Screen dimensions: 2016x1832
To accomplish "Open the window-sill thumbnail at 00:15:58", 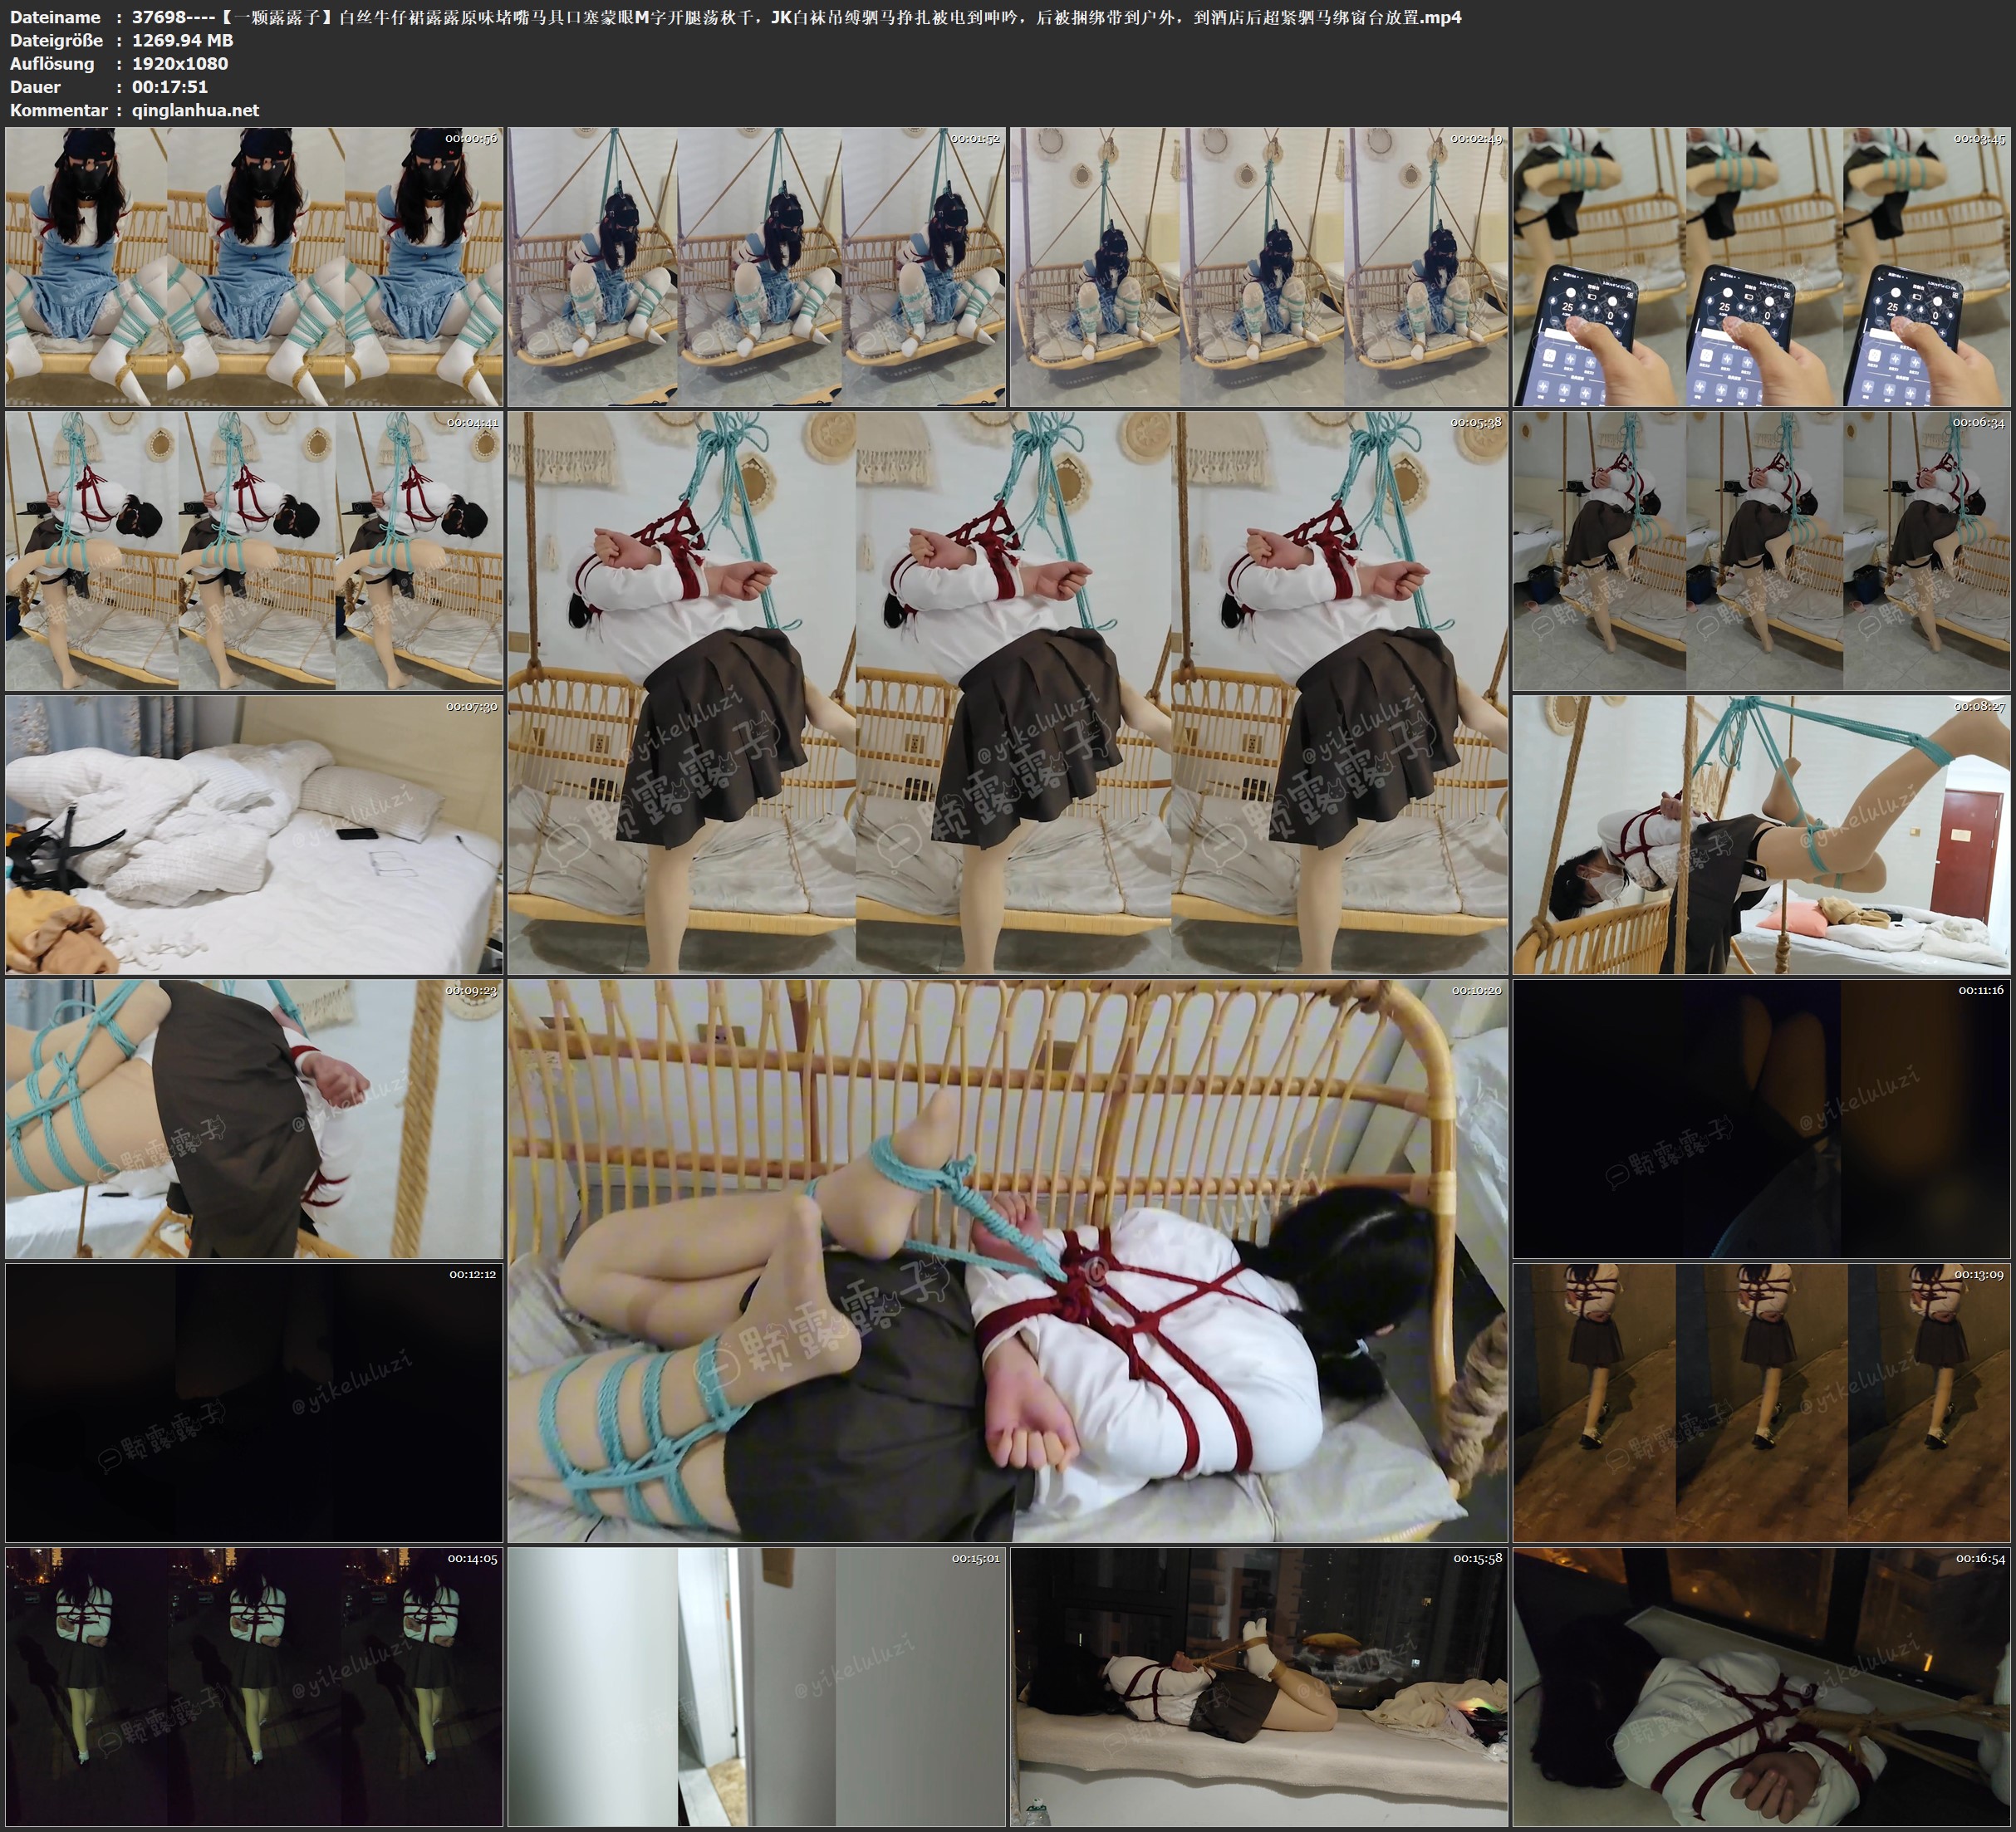I will [1259, 1687].
